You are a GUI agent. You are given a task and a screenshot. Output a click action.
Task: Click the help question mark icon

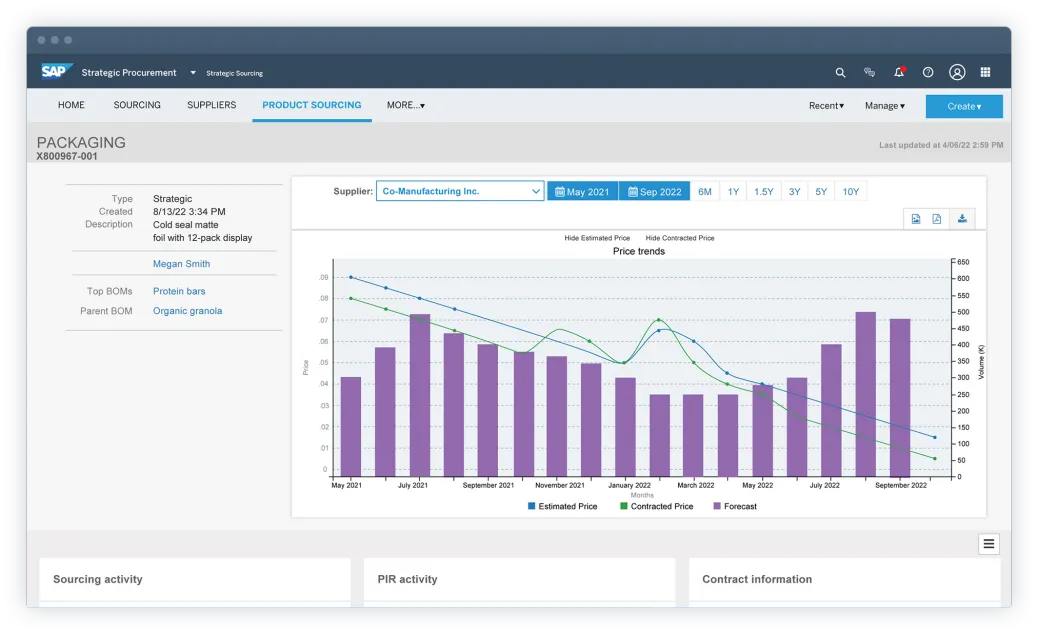(x=928, y=73)
